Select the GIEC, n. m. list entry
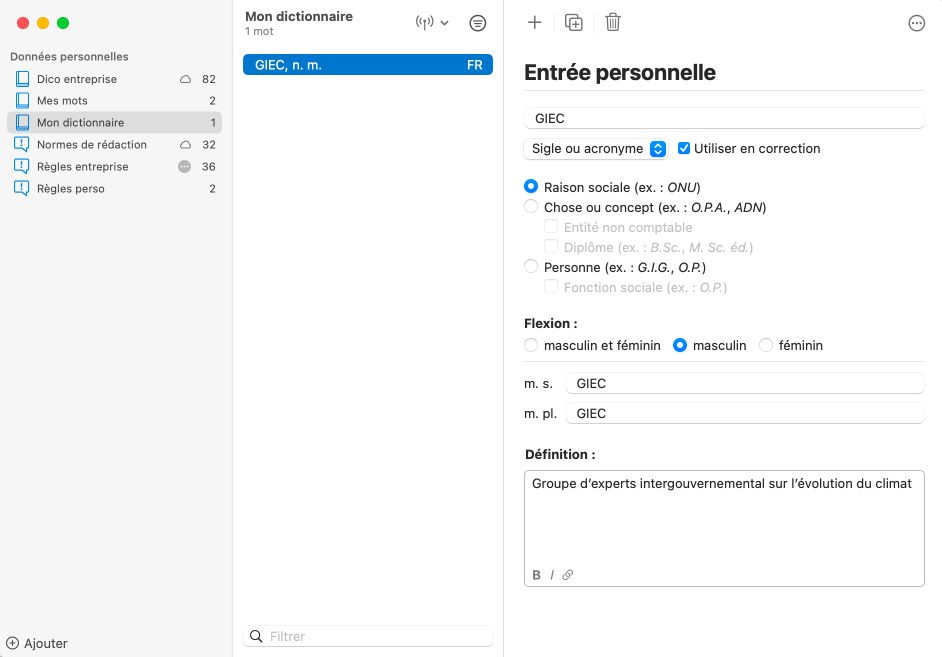Viewport: 942px width, 657px height. tap(367, 65)
